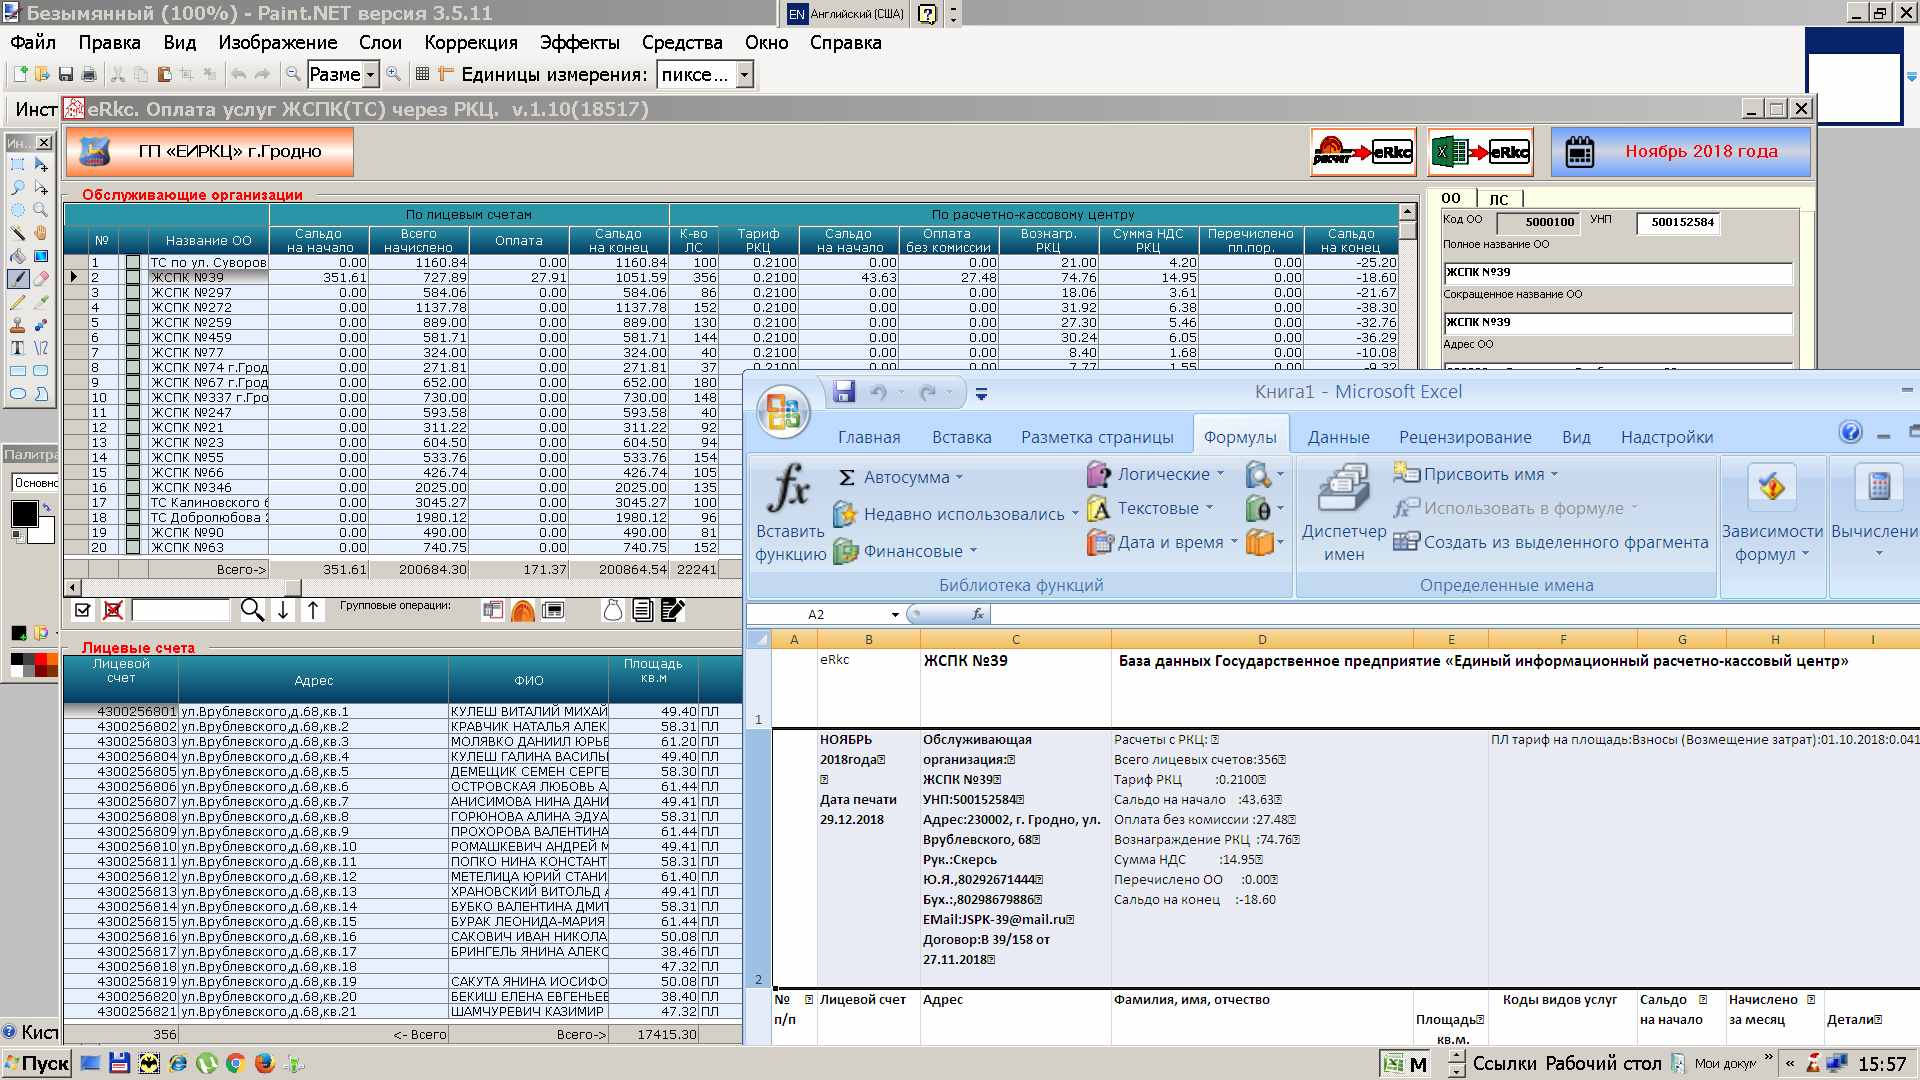The height and width of the screenshot is (1080, 1920).
Task: Click the Zoom in magnifier in Paint.NET toolbar
Action: click(393, 74)
